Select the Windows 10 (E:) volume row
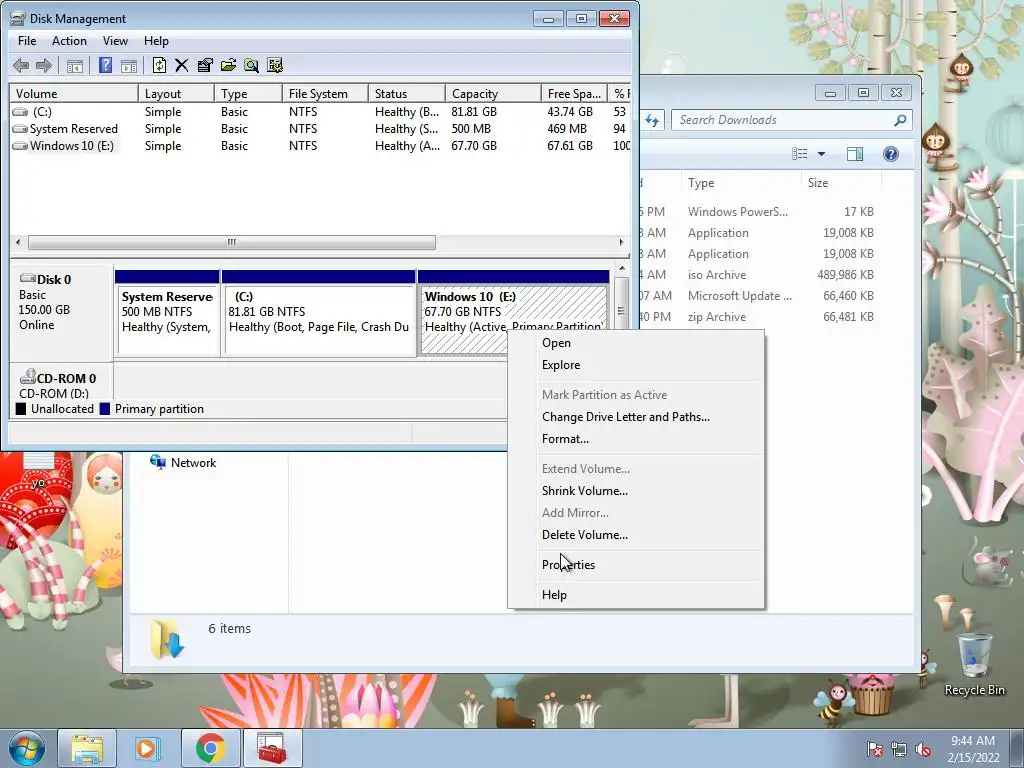The image size is (1024, 768). 320,146
